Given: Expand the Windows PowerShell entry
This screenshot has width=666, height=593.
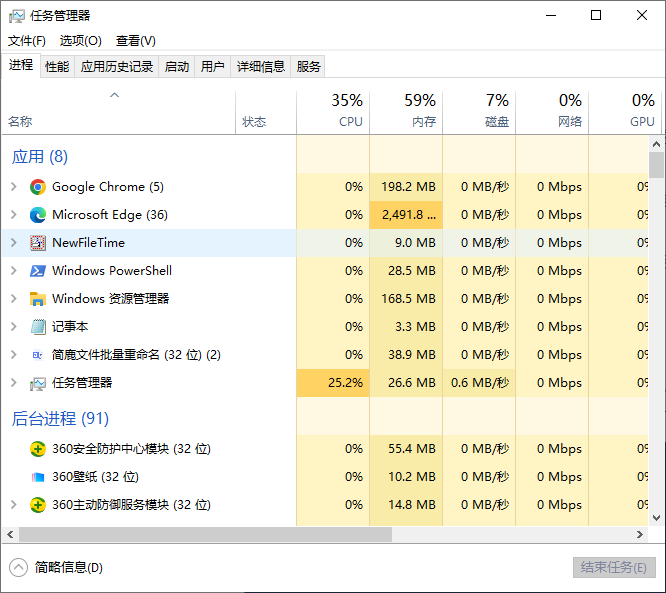Looking at the screenshot, I should tap(14, 271).
